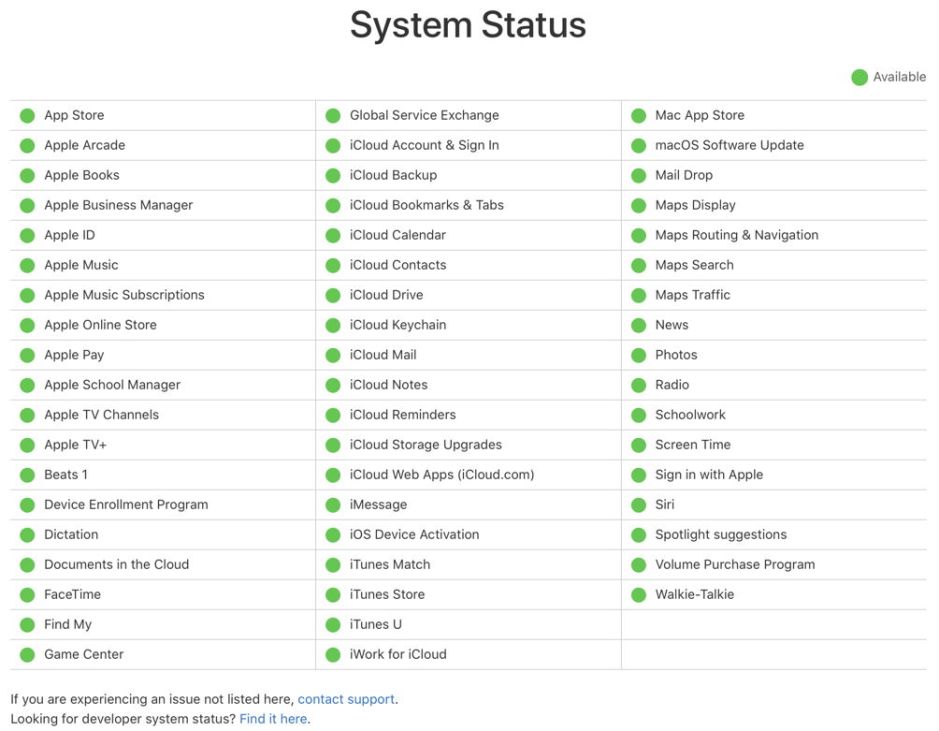Choose the iTunes Store service entry
This screenshot has width=939, height=731.
tap(387, 595)
